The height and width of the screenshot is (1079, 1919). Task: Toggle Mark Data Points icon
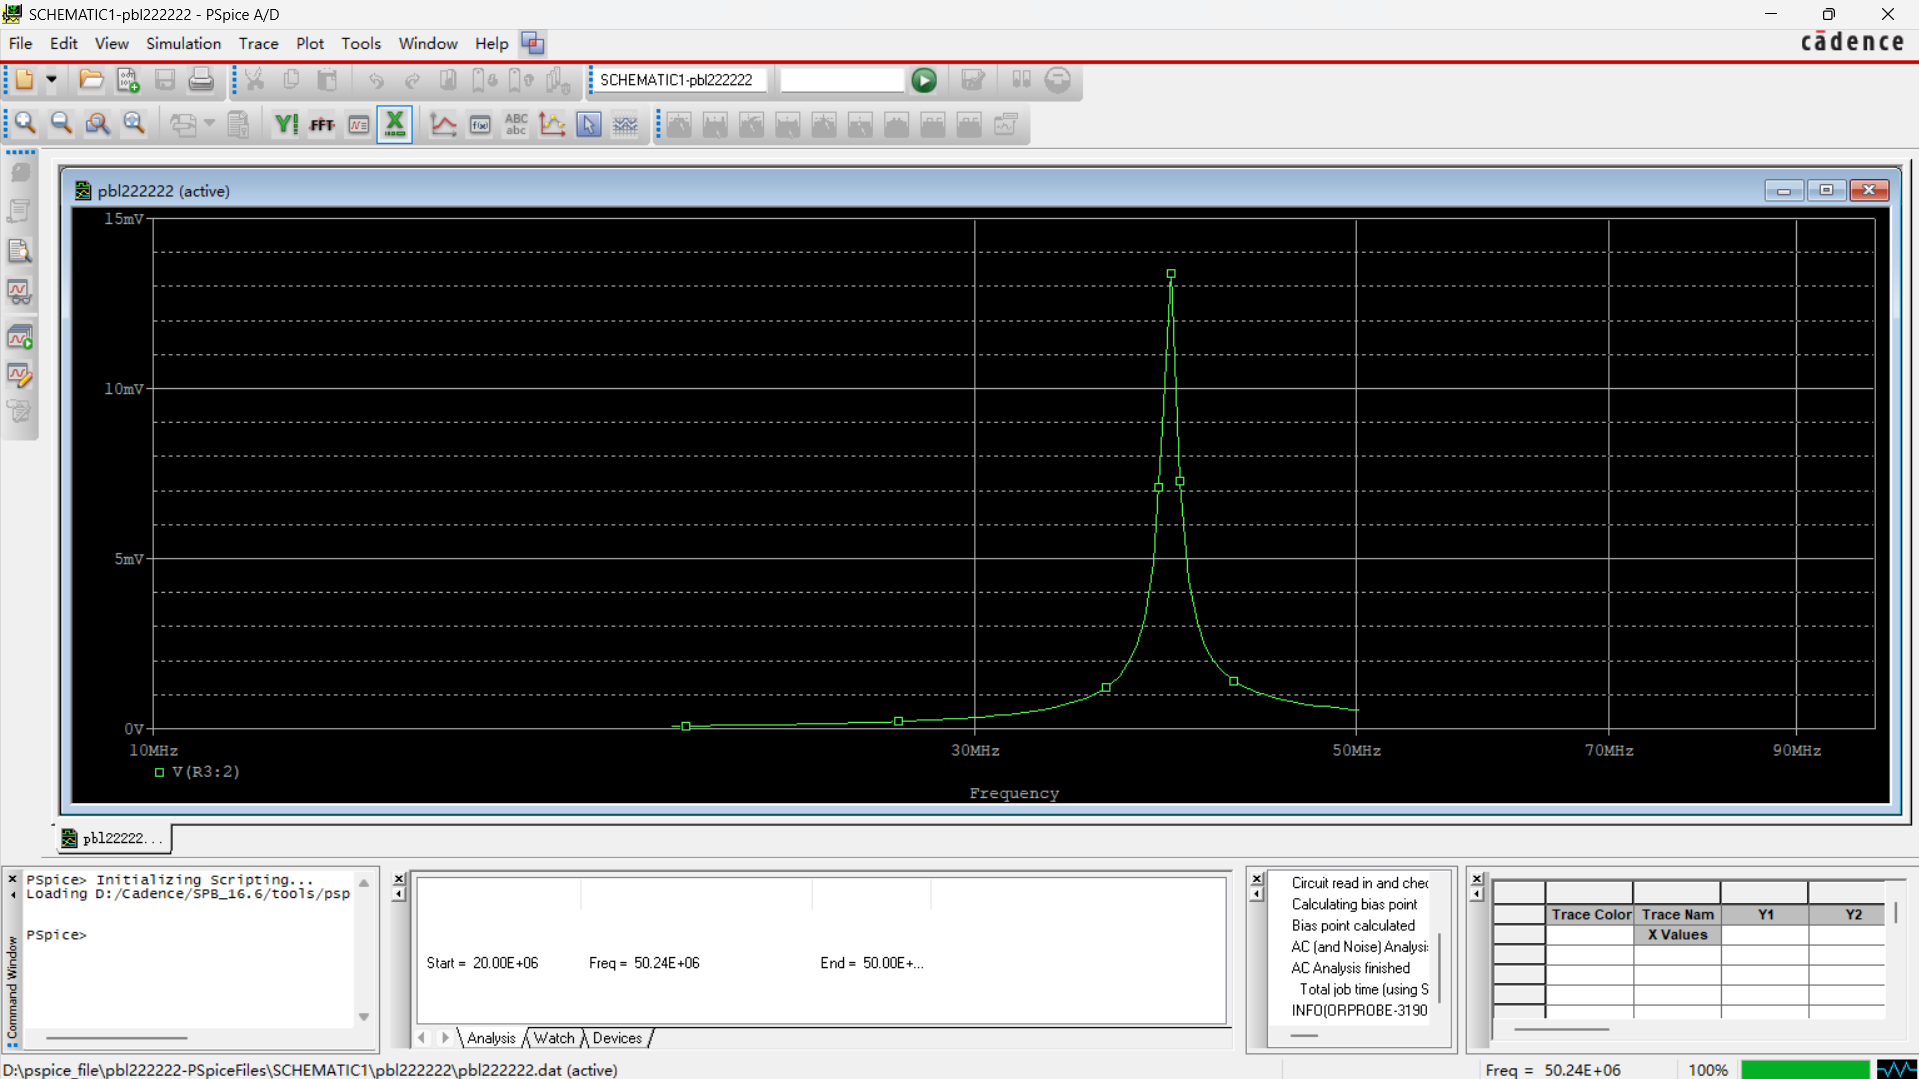click(552, 124)
